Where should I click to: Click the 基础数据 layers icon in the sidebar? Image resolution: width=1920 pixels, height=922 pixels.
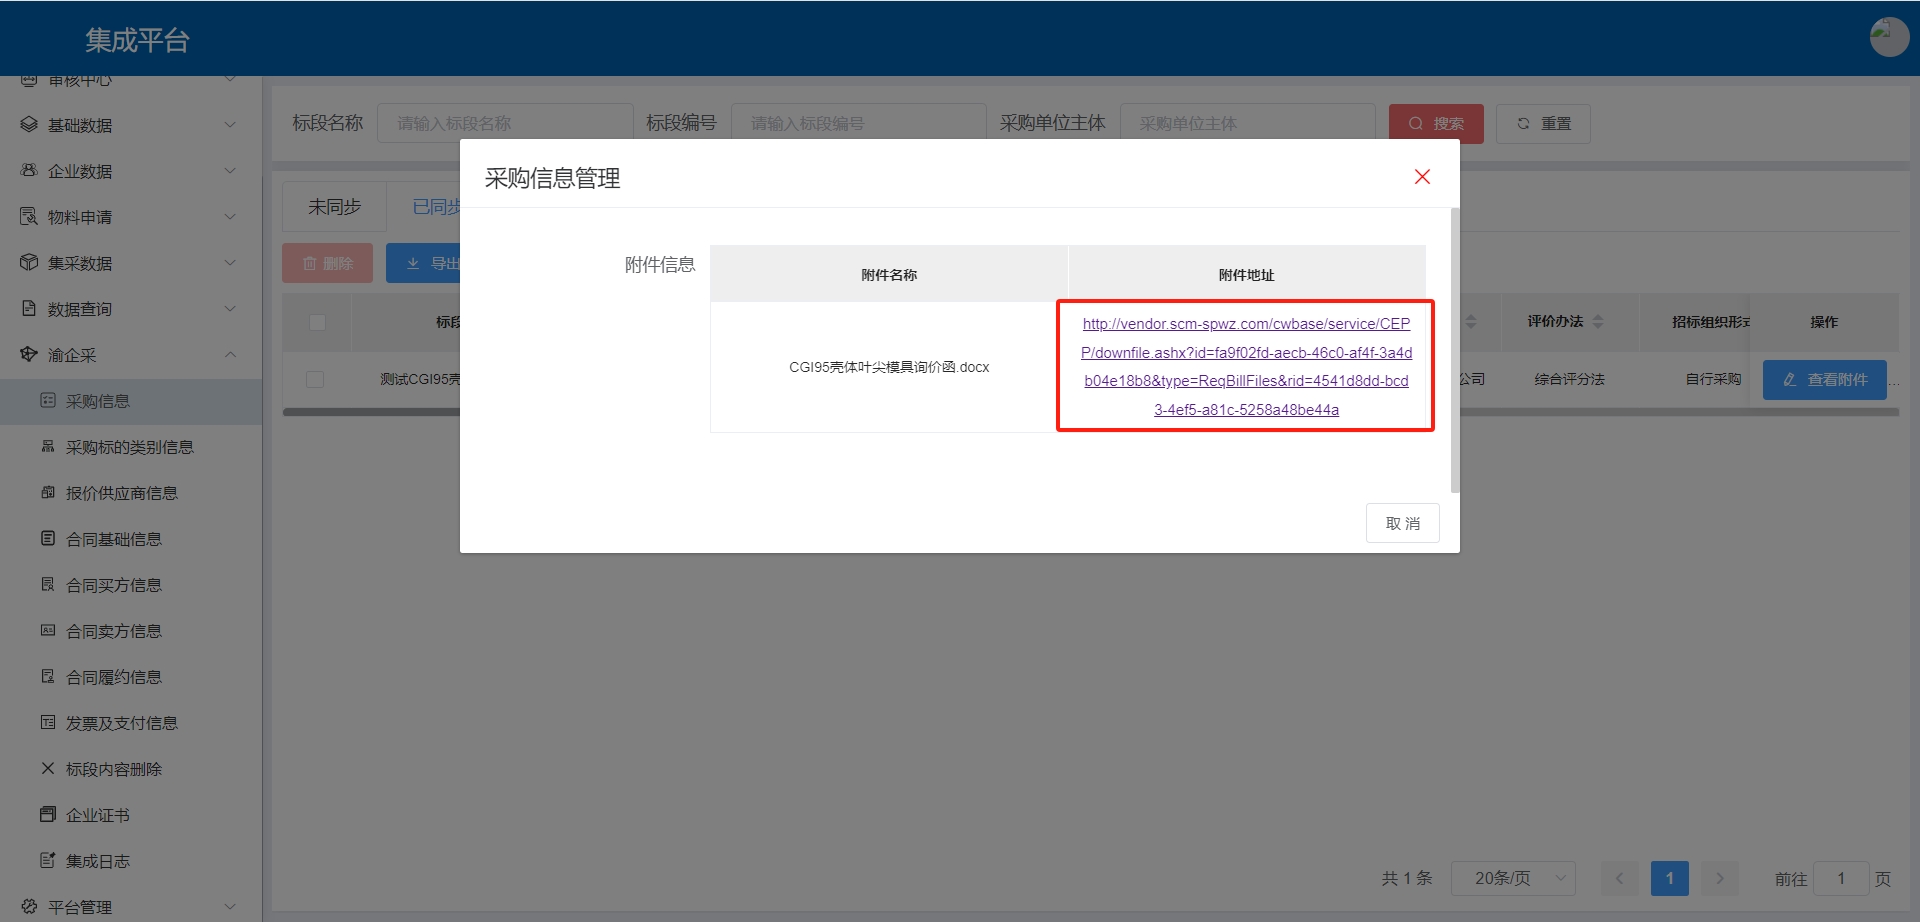pyautogui.click(x=29, y=125)
